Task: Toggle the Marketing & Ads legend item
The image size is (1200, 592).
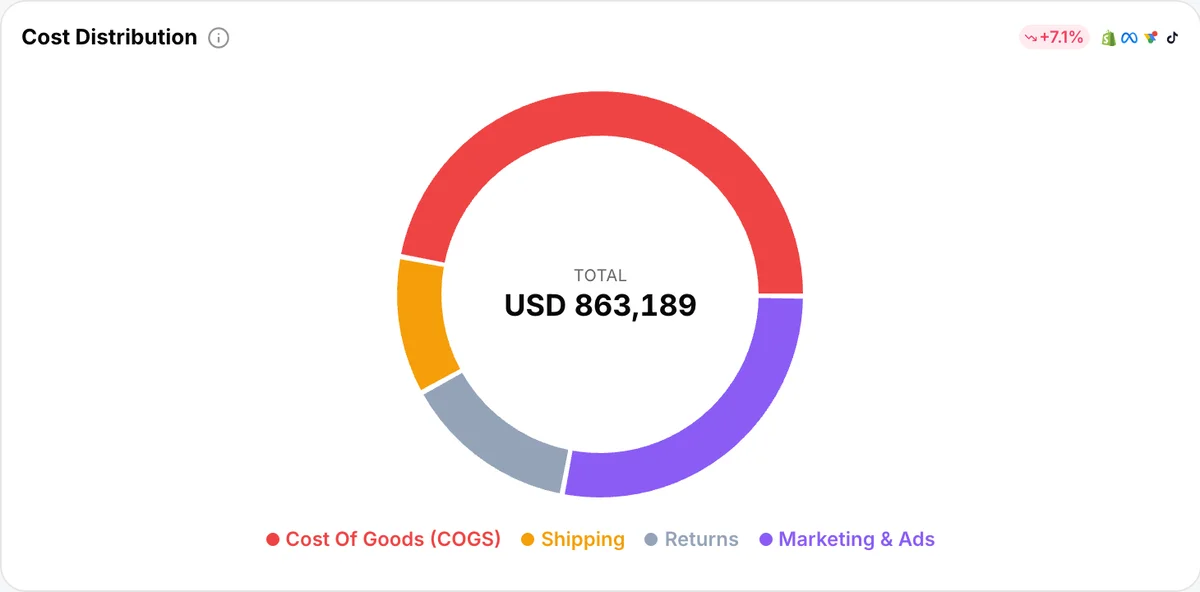Action: coord(847,539)
